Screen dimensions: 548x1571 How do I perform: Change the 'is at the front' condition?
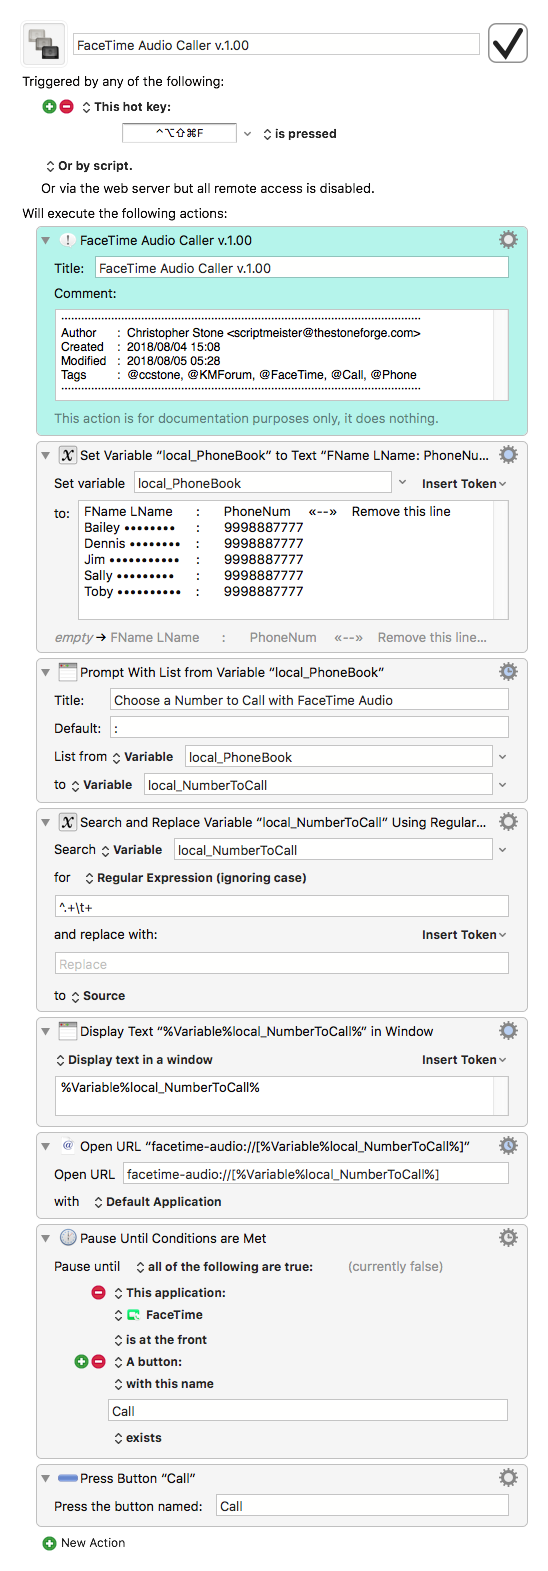pos(160,1340)
